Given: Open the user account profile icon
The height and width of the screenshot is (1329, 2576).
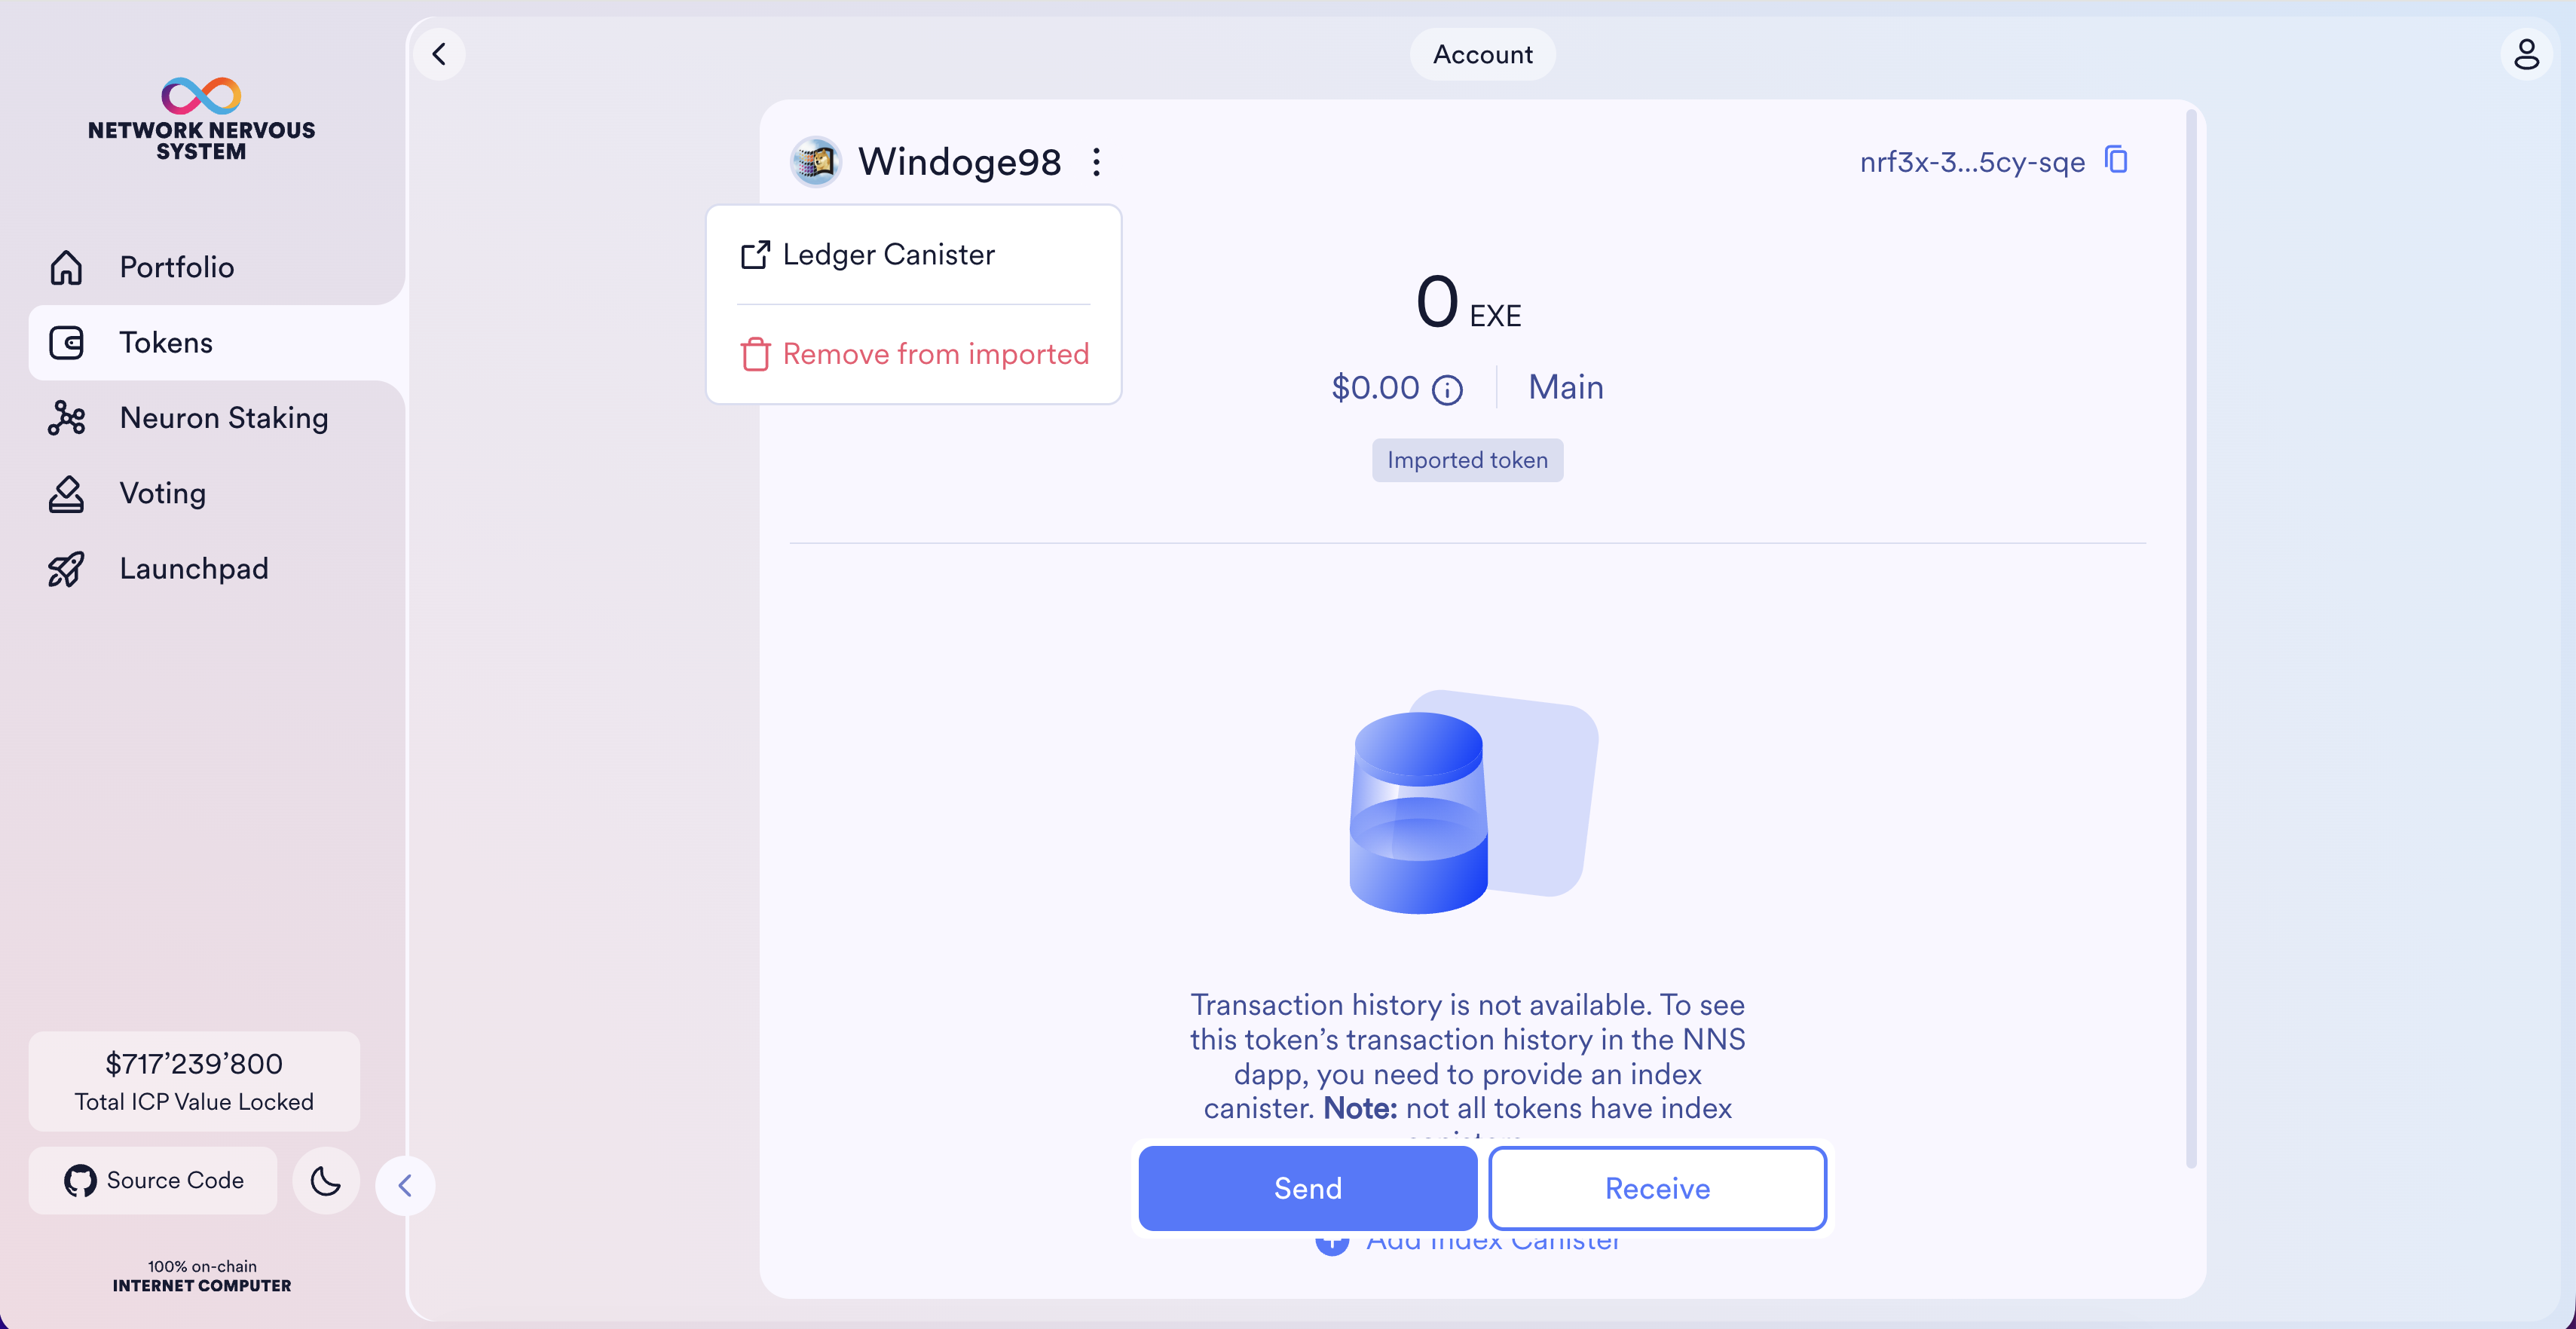Looking at the screenshot, I should [2526, 54].
